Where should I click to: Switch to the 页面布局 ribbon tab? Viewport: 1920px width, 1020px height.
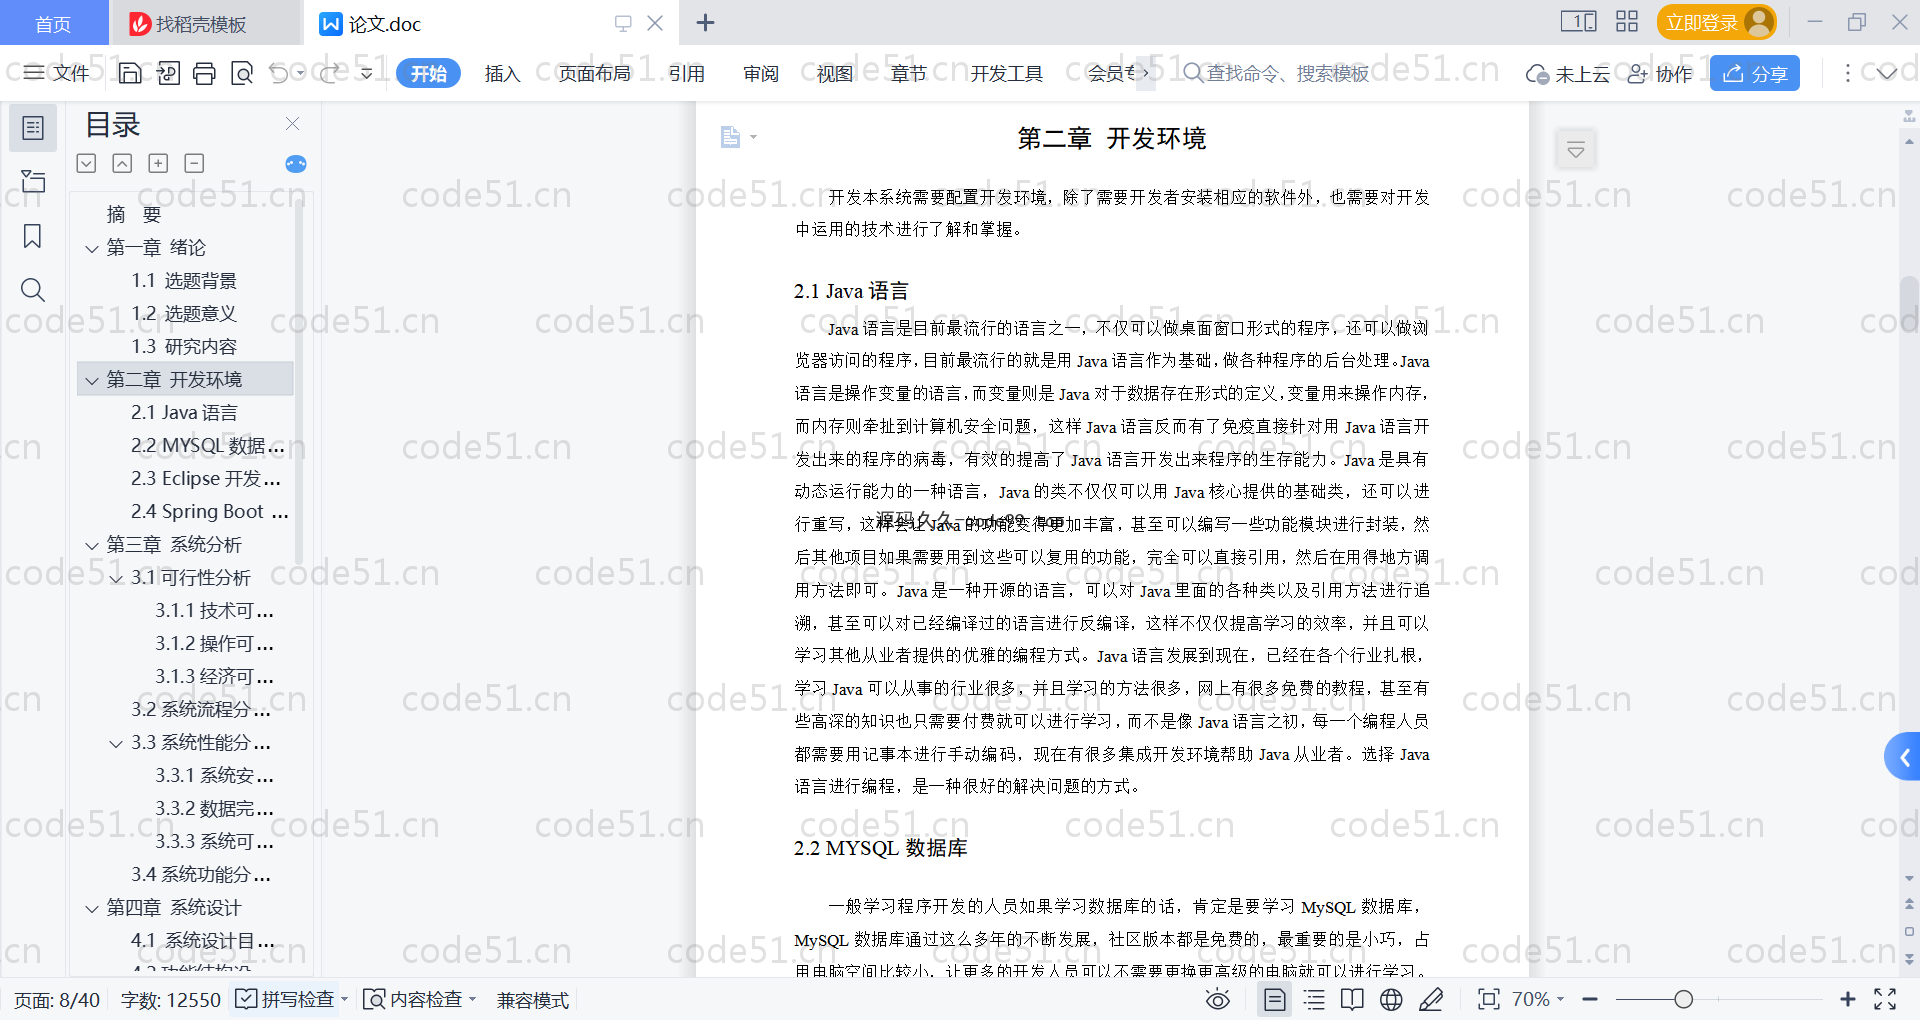(594, 73)
